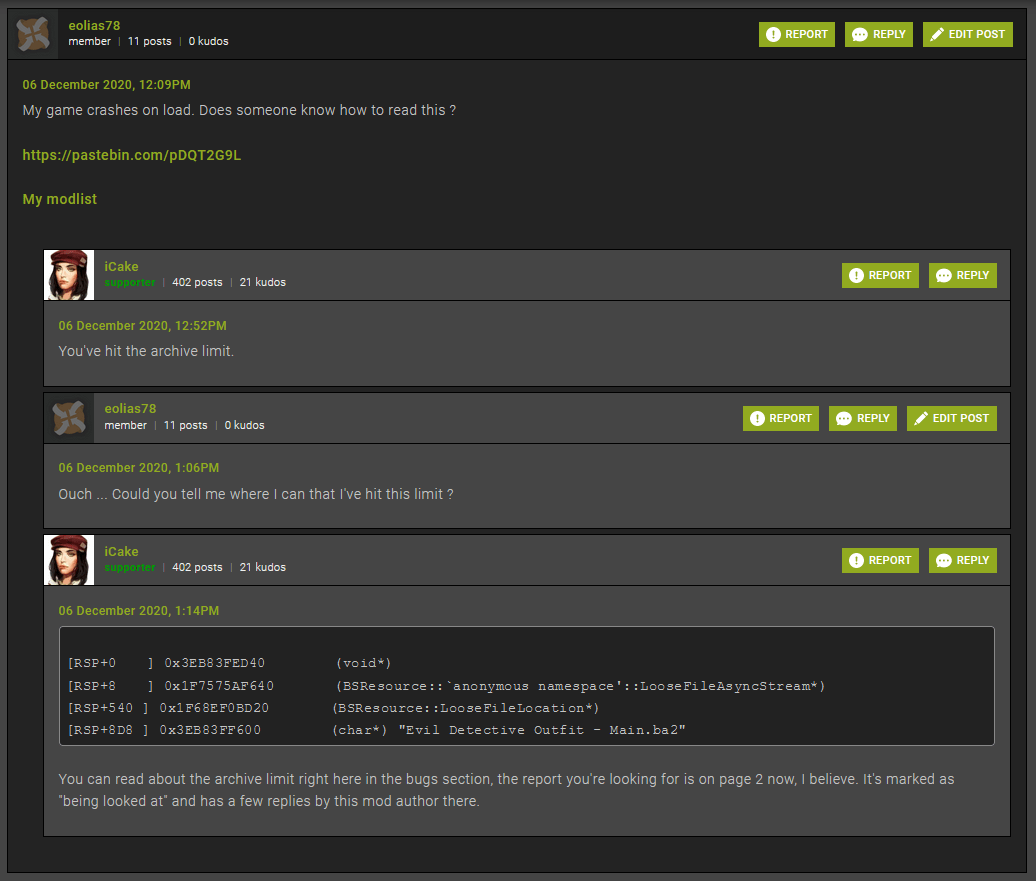Reply to eolias78's 1:06PM comment

(x=862, y=418)
